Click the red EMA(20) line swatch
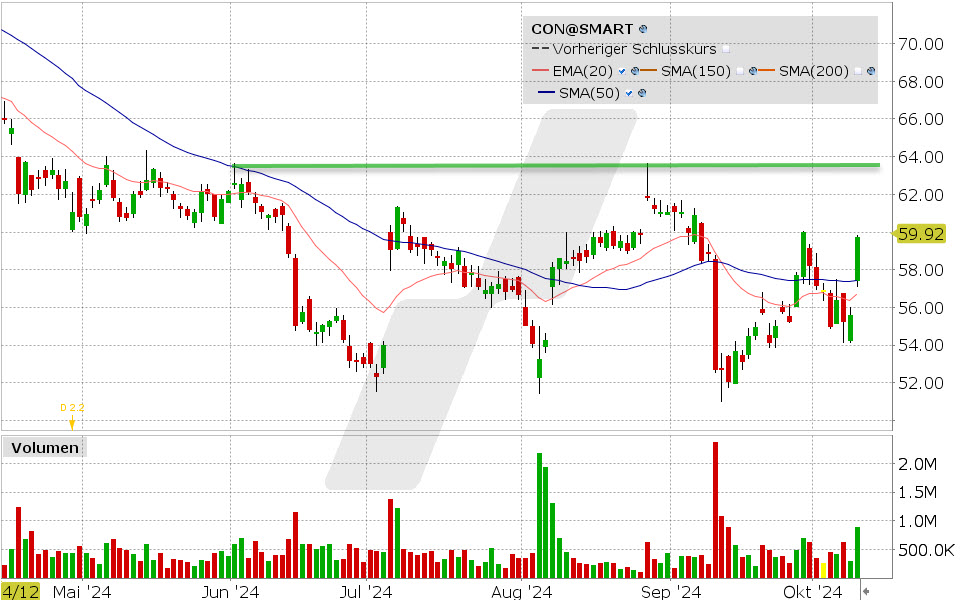The image size is (960, 600). (x=540, y=71)
